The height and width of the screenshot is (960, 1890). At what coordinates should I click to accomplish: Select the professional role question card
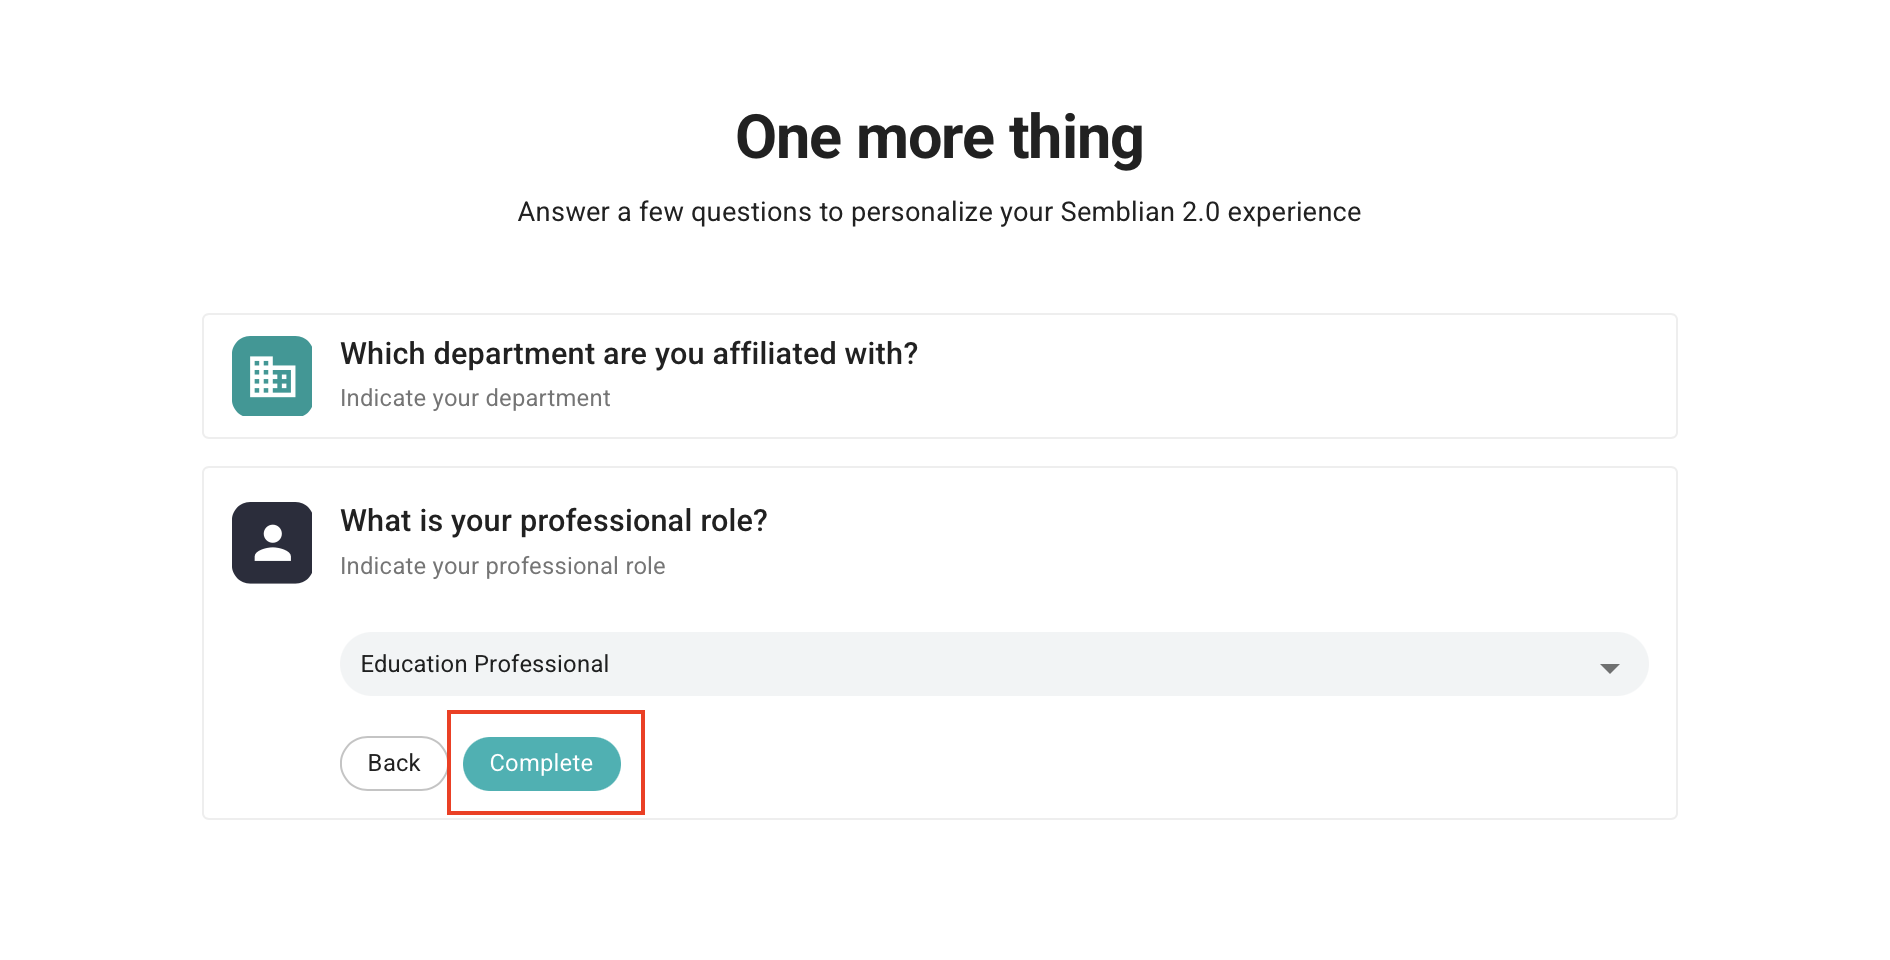click(x=939, y=640)
